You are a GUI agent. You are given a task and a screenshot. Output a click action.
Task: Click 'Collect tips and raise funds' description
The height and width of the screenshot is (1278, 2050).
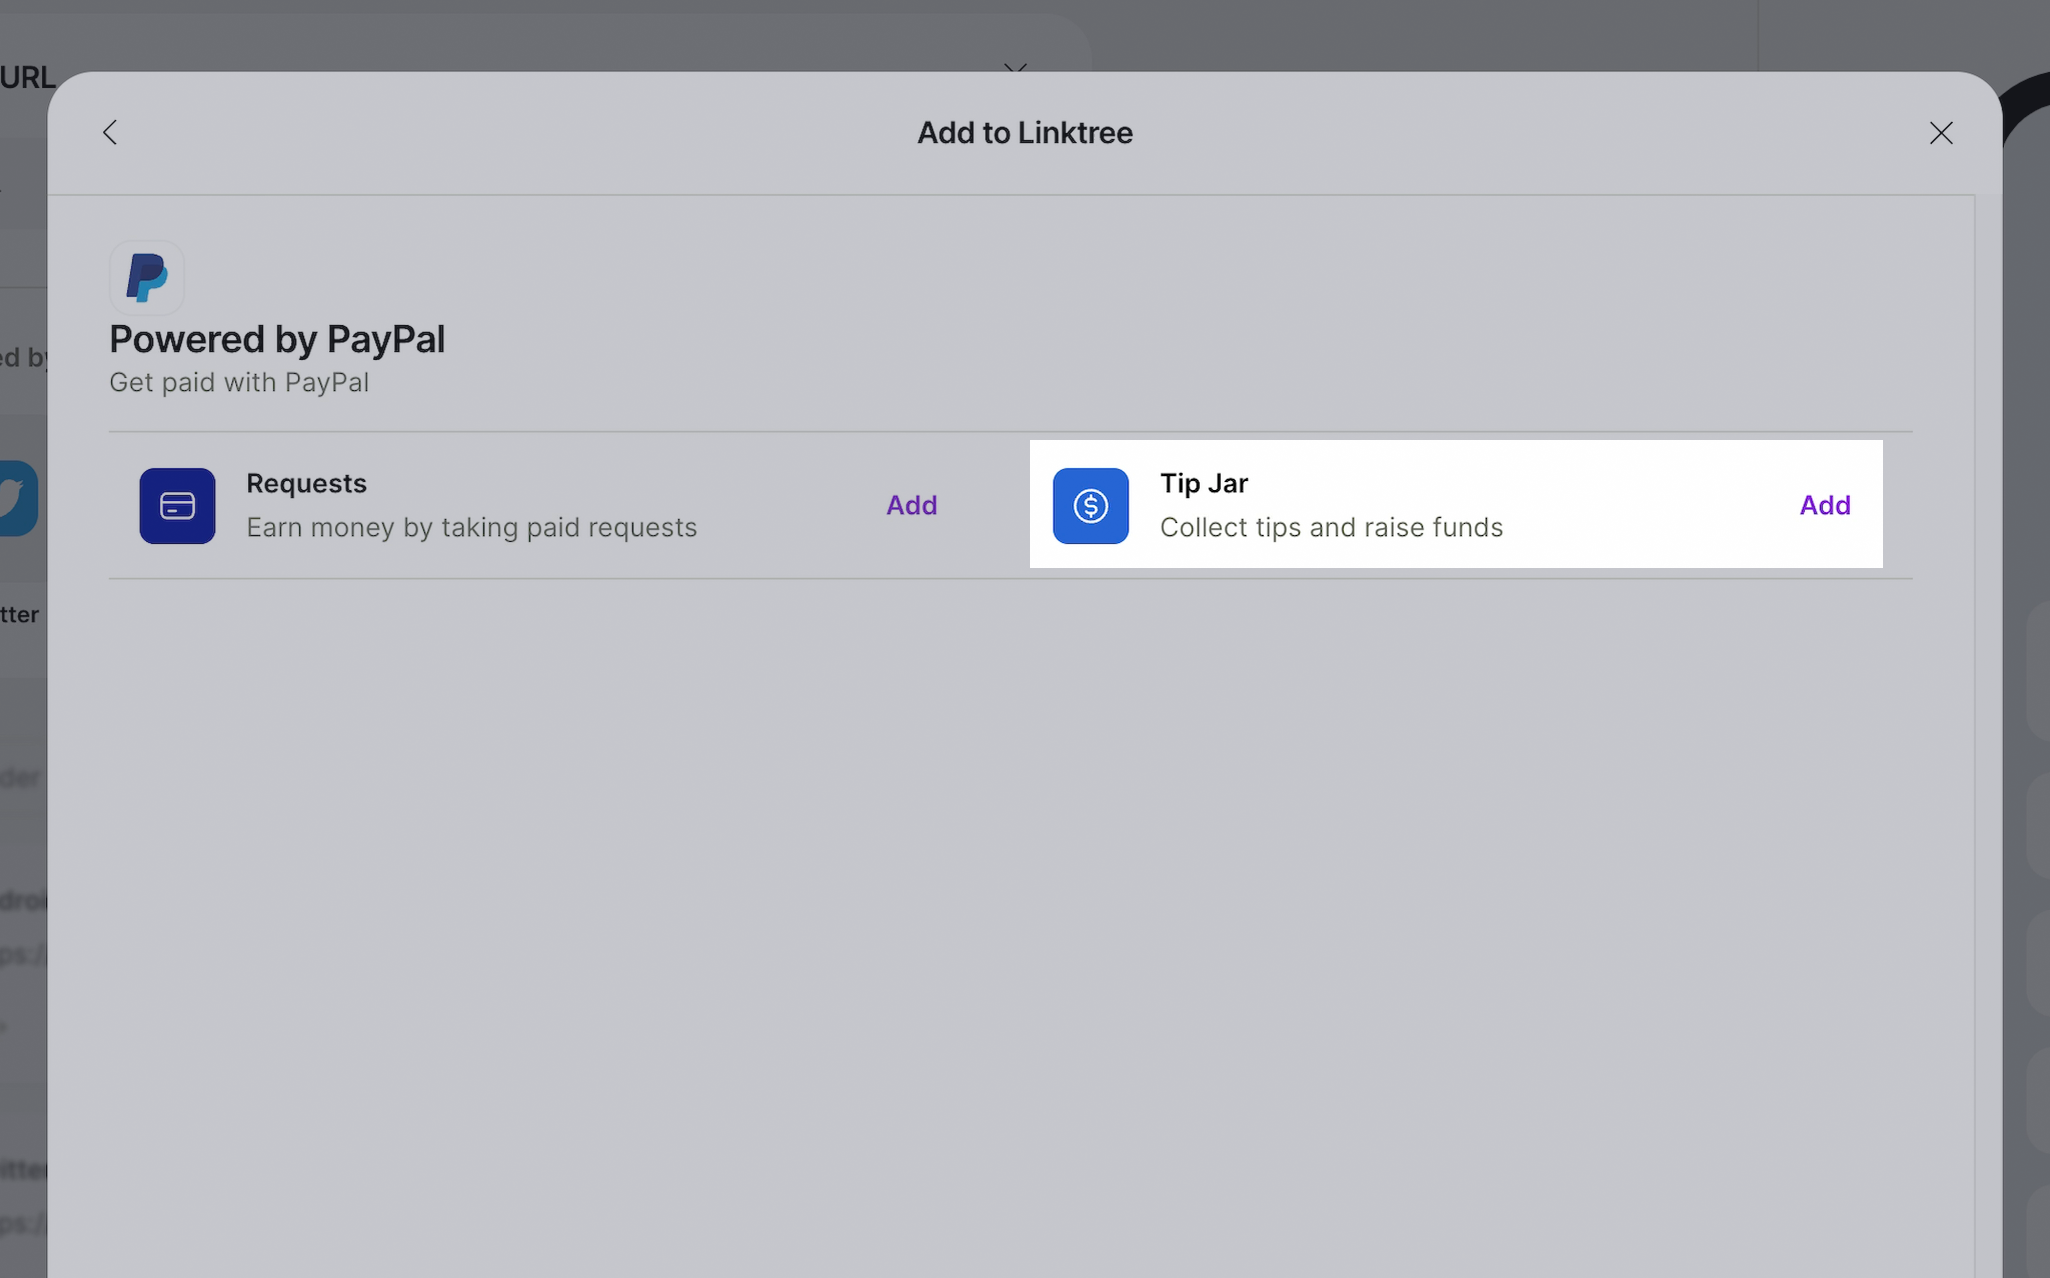pos(1330,527)
